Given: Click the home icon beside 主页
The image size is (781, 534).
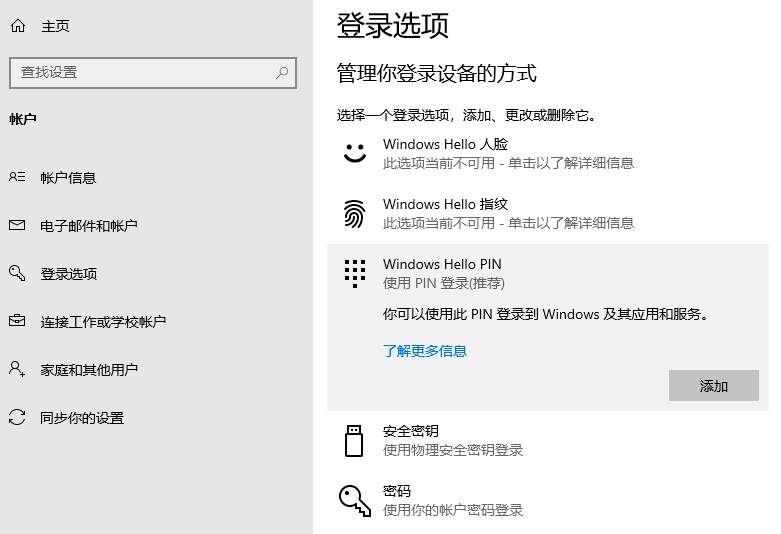Looking at the screenshot, I should click(18, 26).
